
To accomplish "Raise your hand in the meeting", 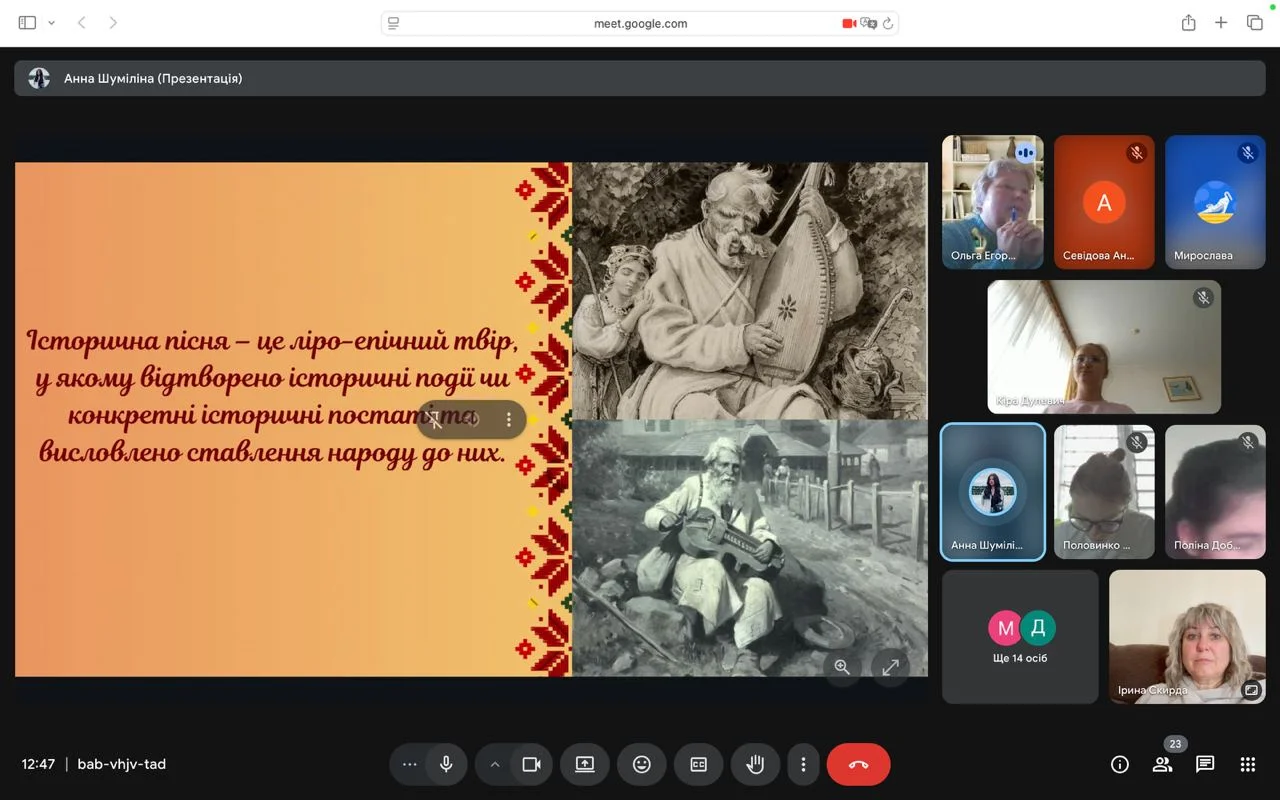I will click(755, 765).
